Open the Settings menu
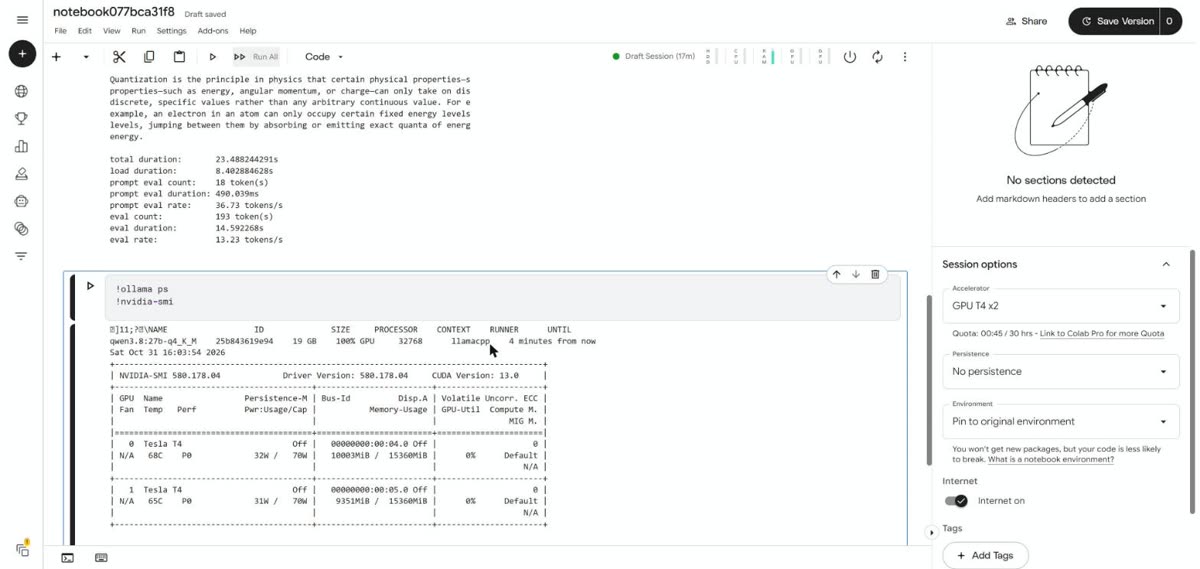Viewport: 1200px width, 569px height. [x=171, y=31]
